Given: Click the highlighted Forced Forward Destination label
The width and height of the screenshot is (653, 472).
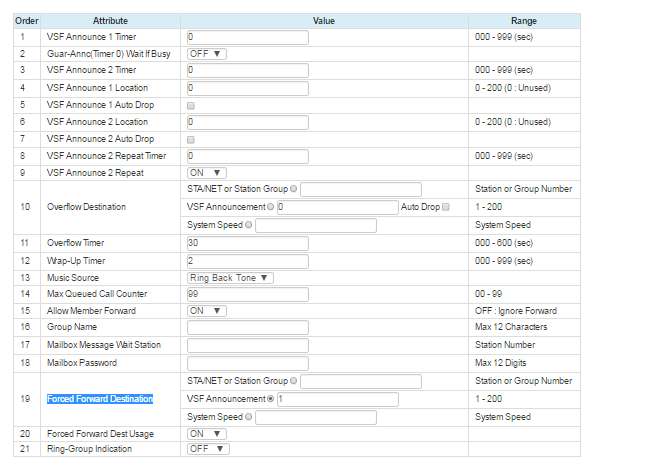Looking at the screenshot, I should [100, 399].
